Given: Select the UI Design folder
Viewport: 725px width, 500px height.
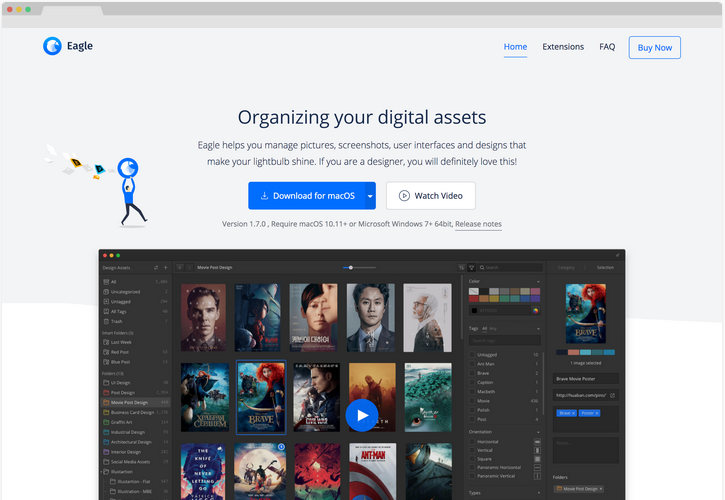Looking at the screenshot, I should pyautogui.click(x=135, y=383).
